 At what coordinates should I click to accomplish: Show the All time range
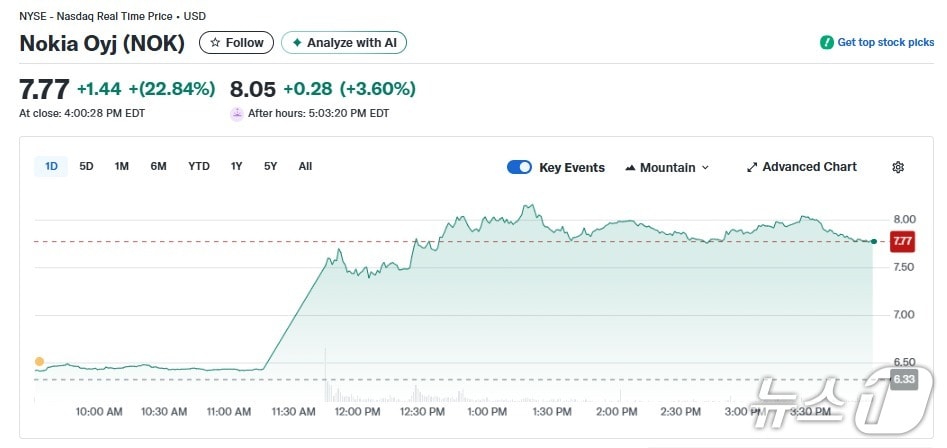tap(305, 166)
